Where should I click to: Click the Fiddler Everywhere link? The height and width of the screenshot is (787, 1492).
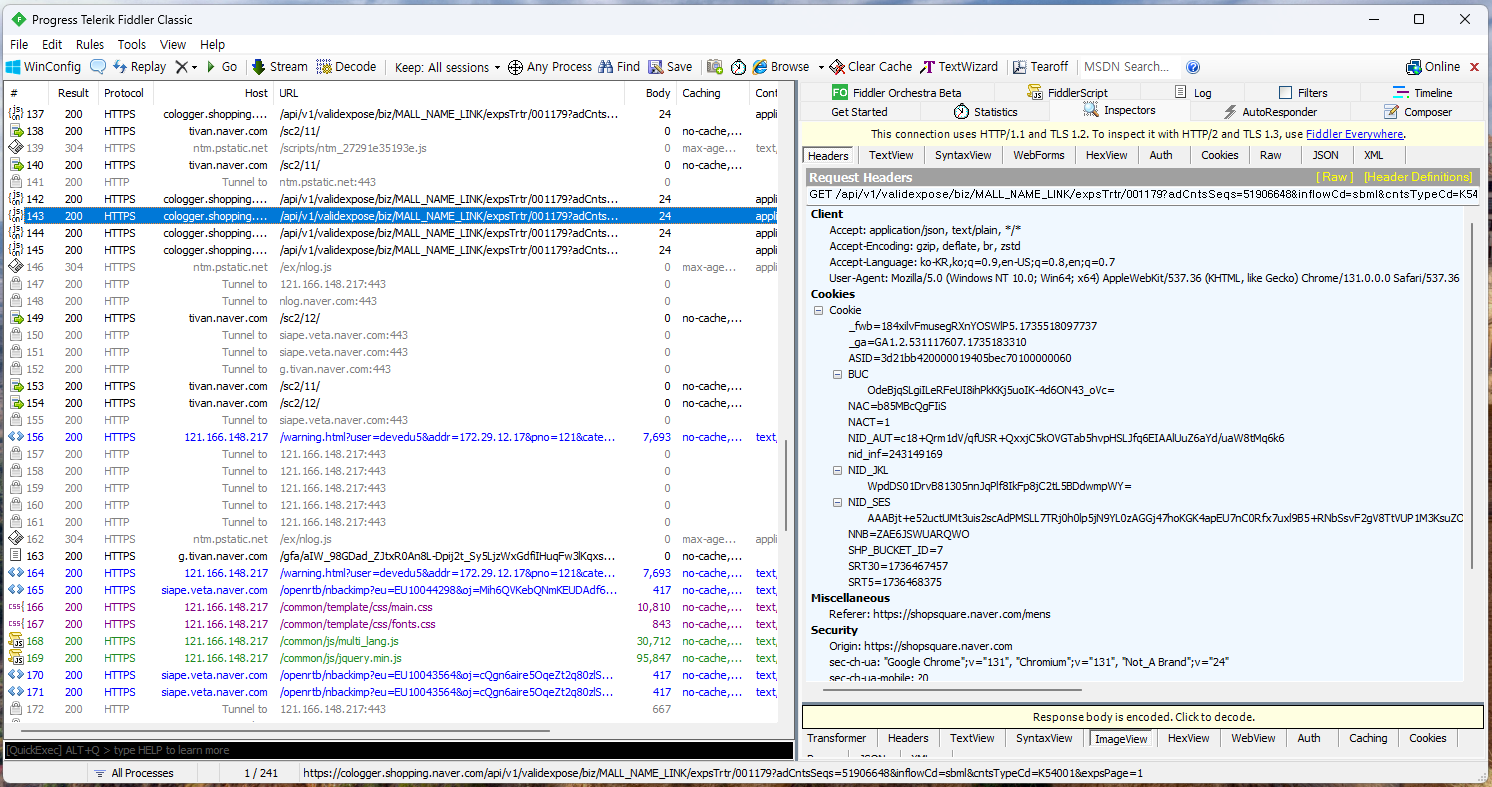point(1354,134)
